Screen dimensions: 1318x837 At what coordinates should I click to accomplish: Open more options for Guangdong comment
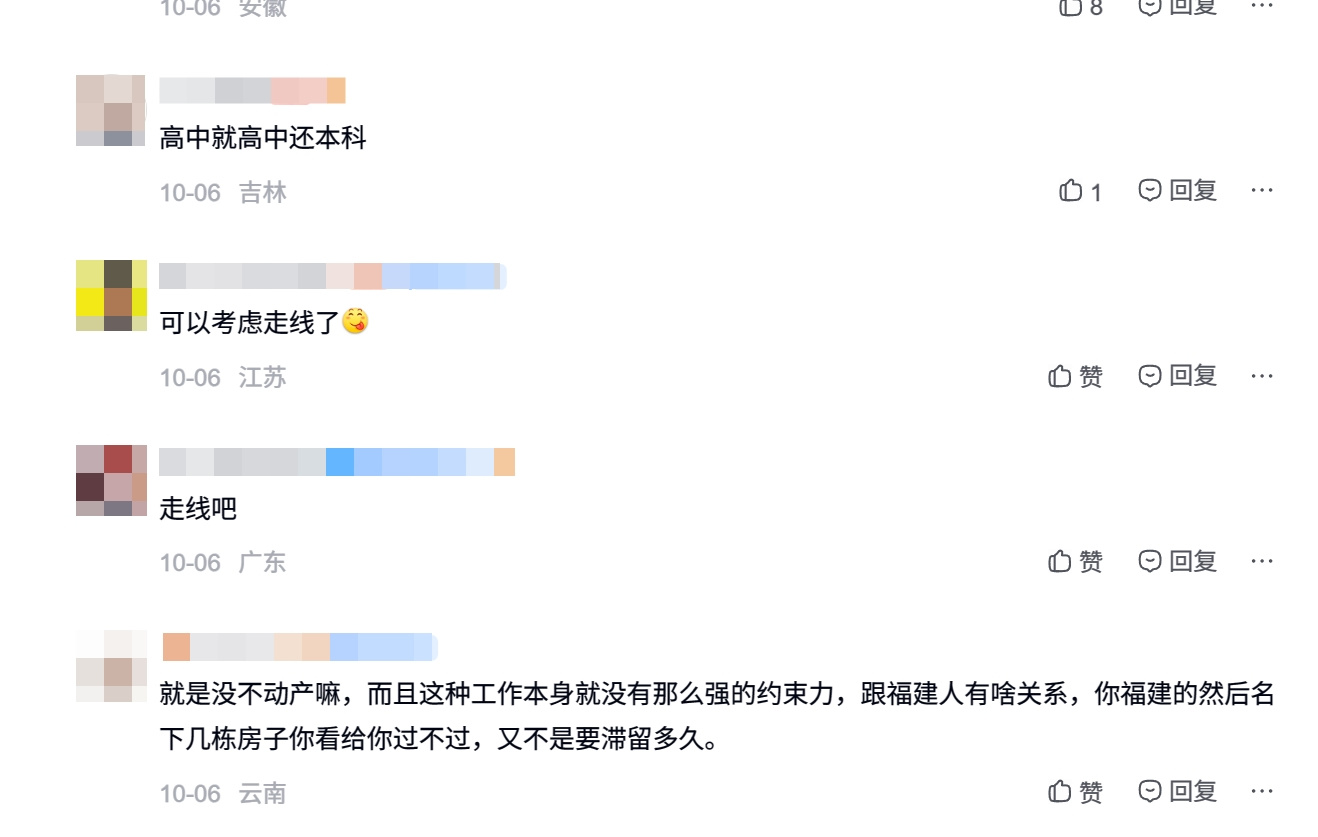1262,562
